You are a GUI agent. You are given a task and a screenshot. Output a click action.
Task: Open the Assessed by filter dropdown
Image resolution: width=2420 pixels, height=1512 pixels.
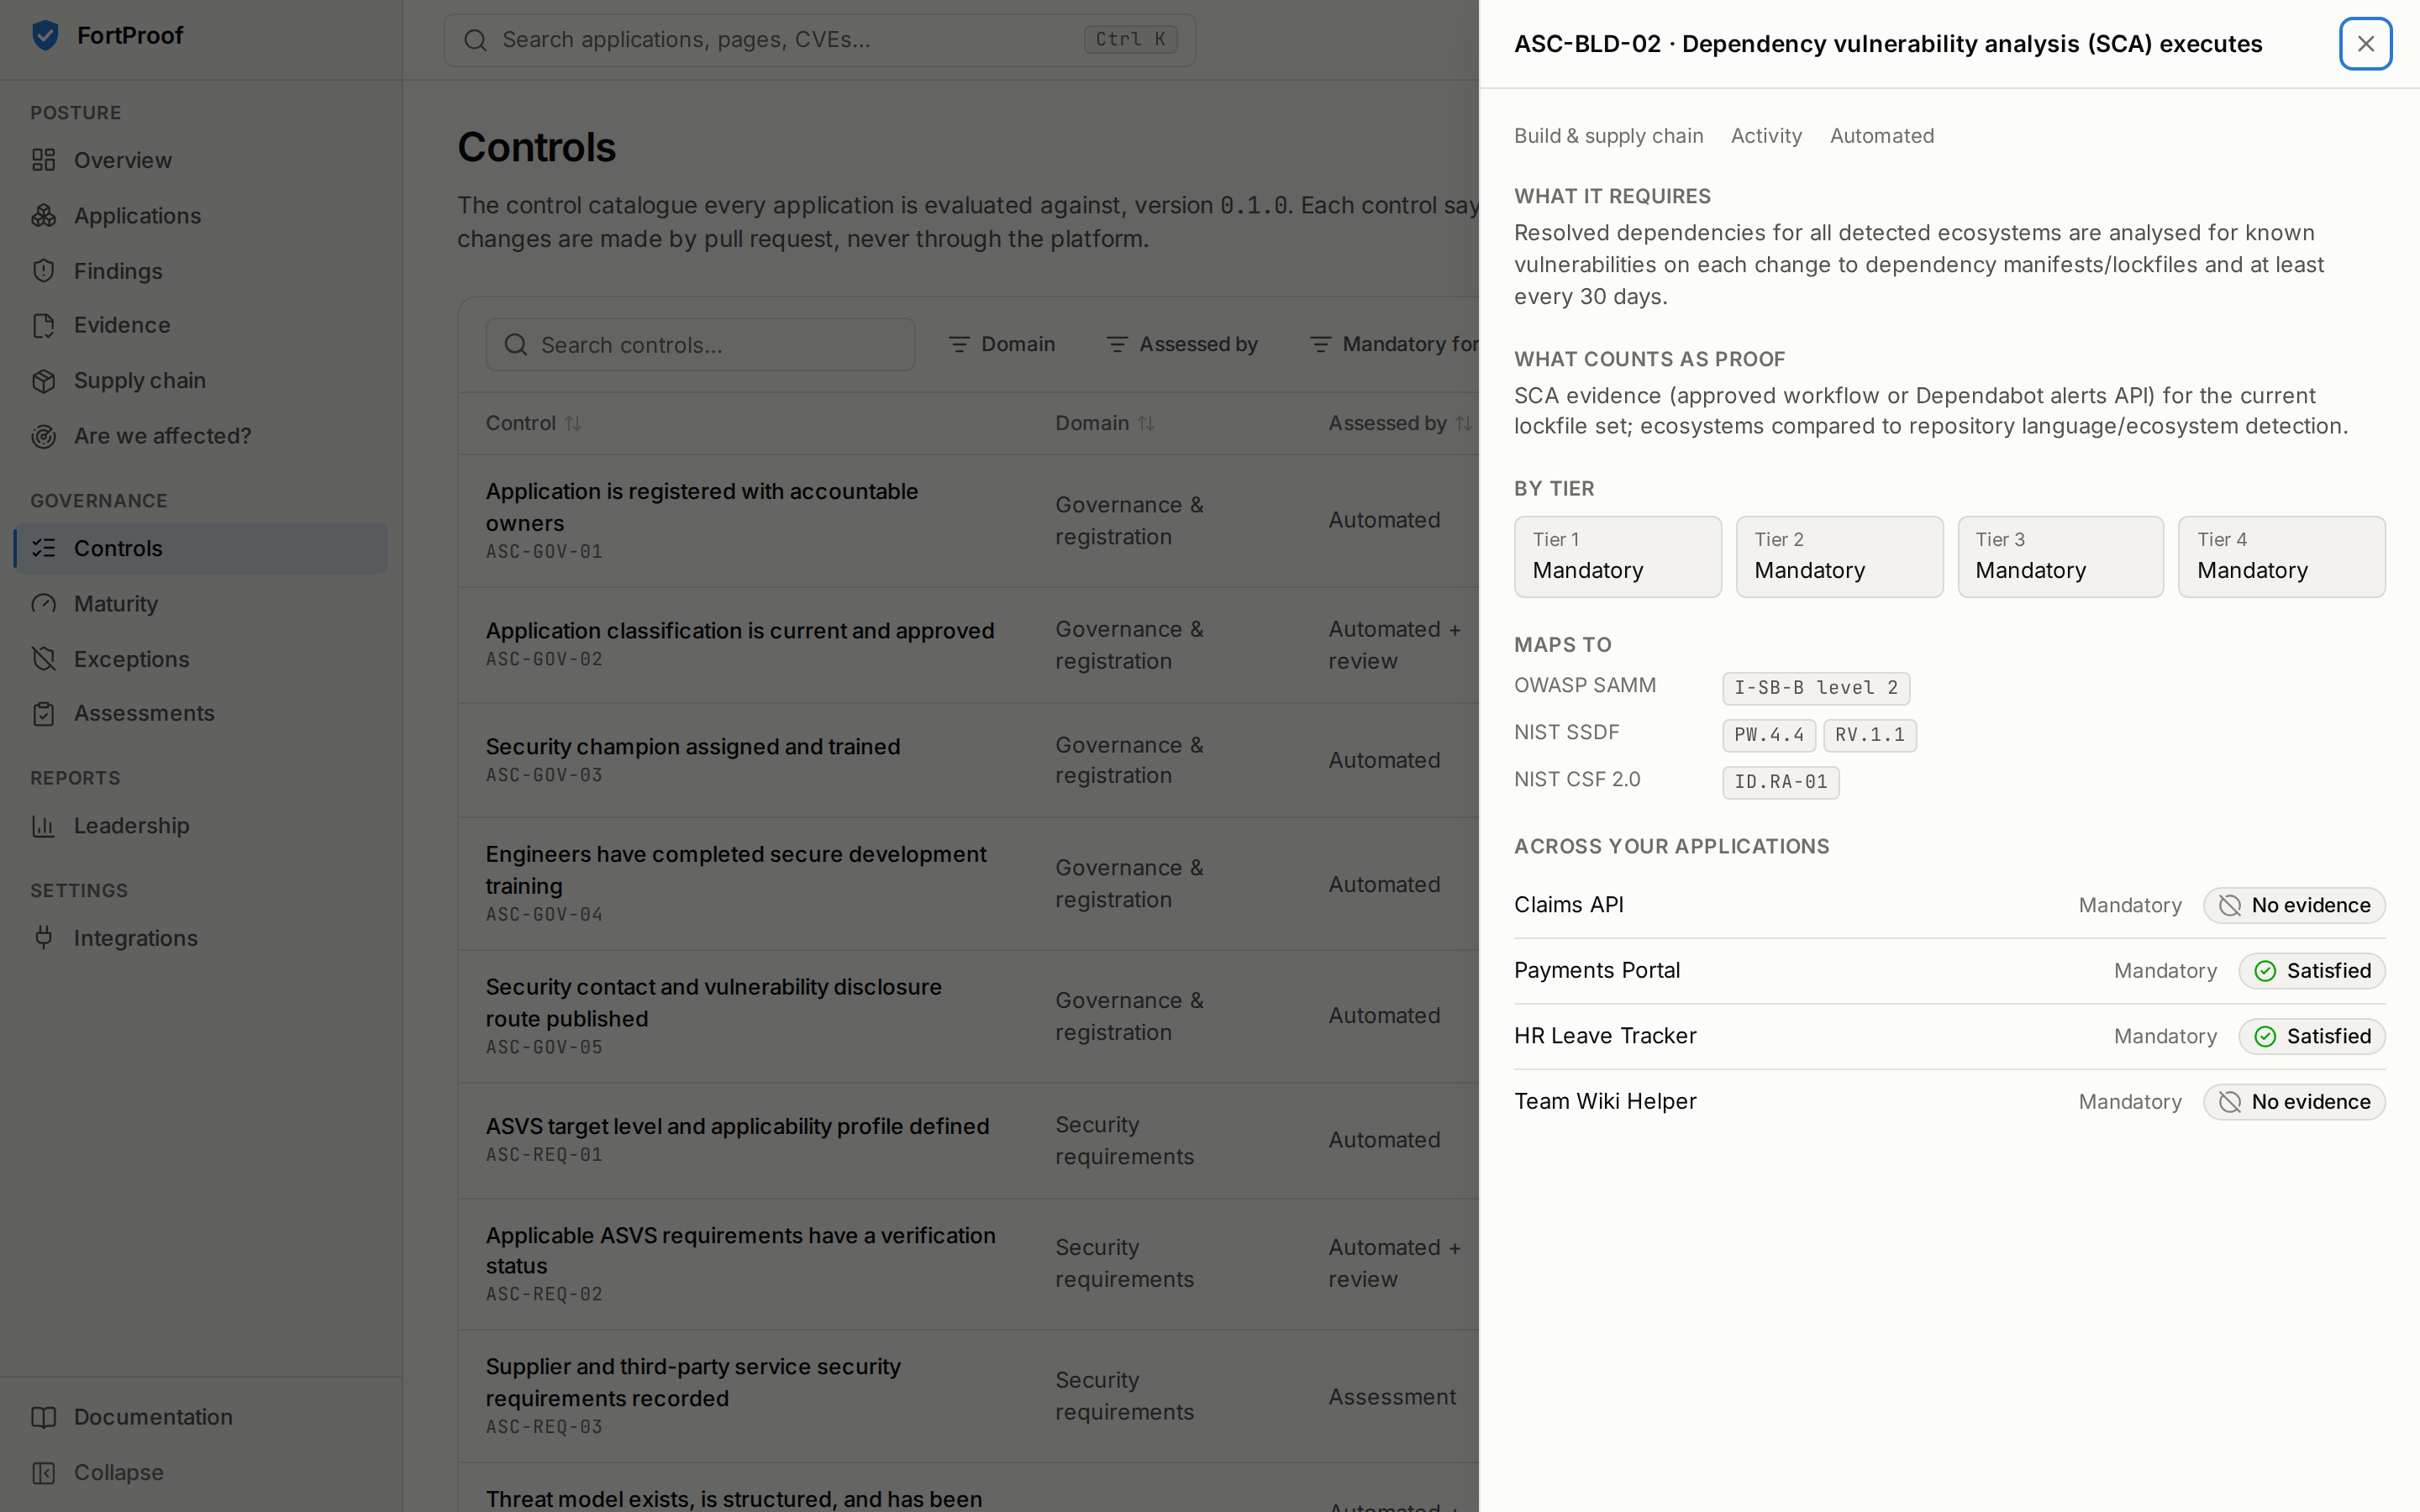point(1182,345)
